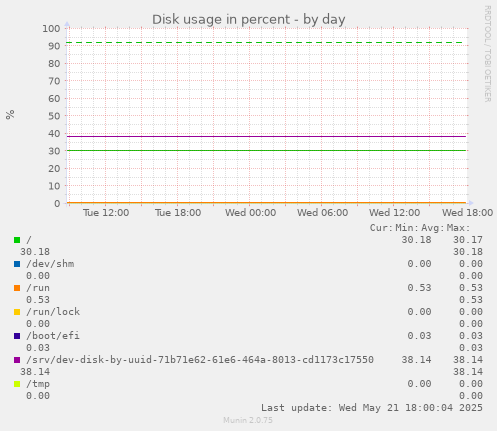This screenshot has width=497, height=431.
Task: Click the blue swatch for /dev/shm
Action: [x=17, y=264]
